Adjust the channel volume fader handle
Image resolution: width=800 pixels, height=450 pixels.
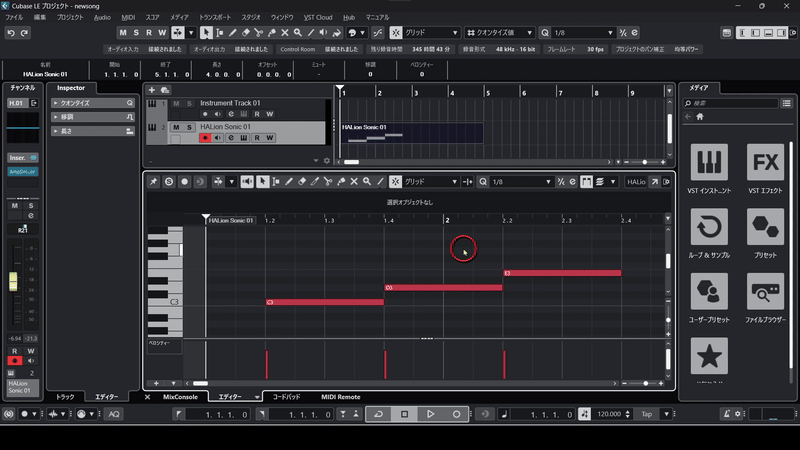tap(13, 282)
